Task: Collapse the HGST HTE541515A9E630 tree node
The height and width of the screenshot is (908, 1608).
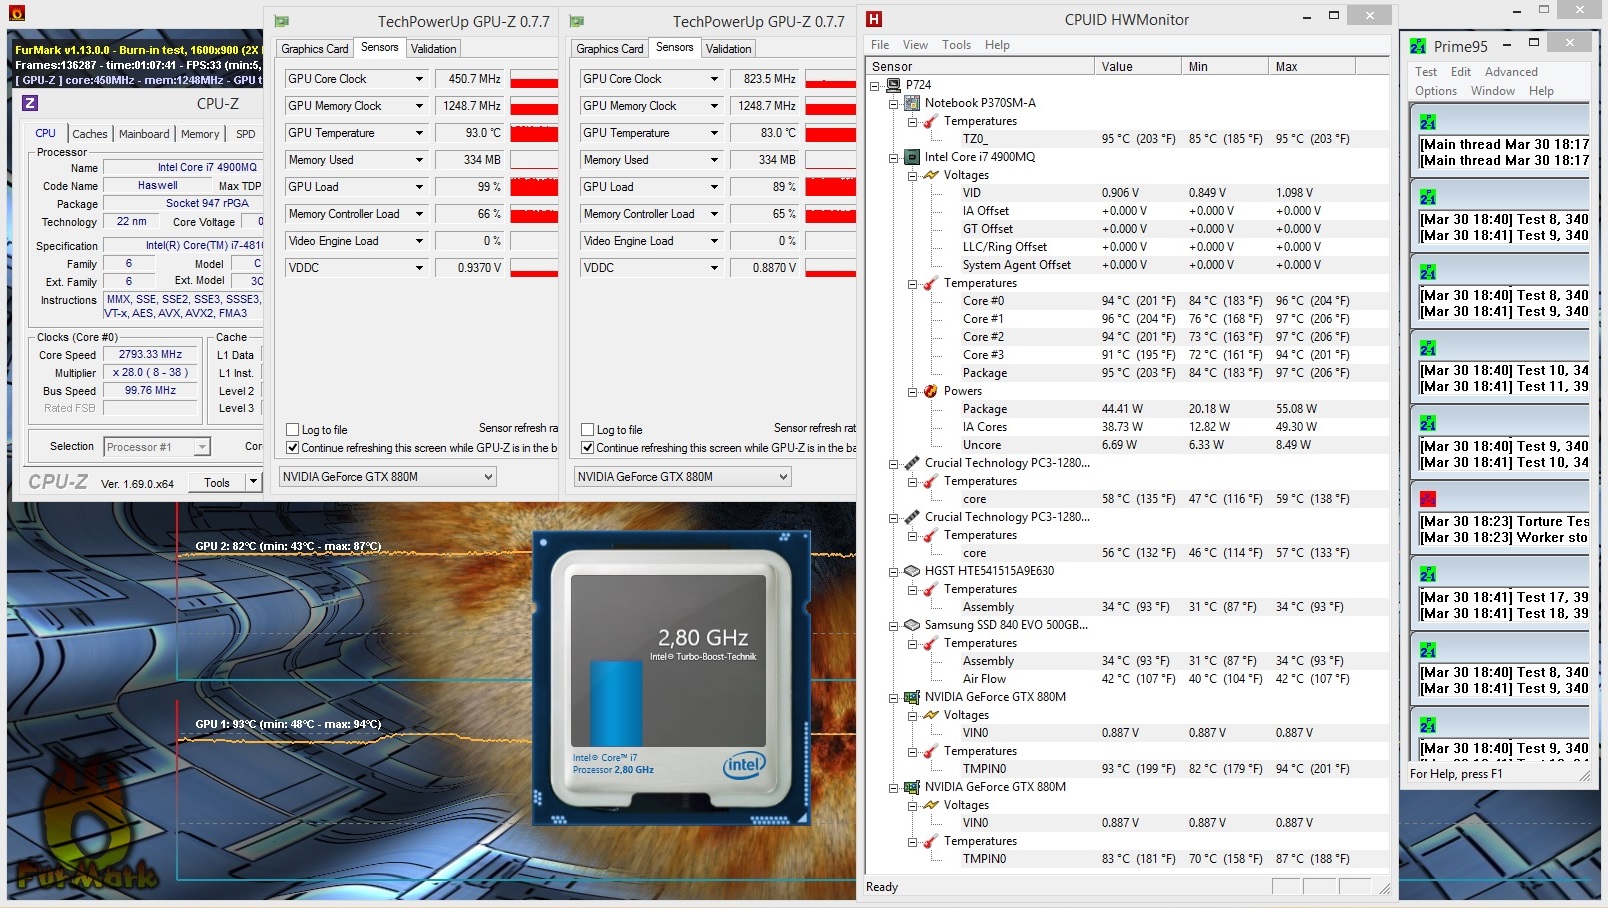Action: click(894, 571)
